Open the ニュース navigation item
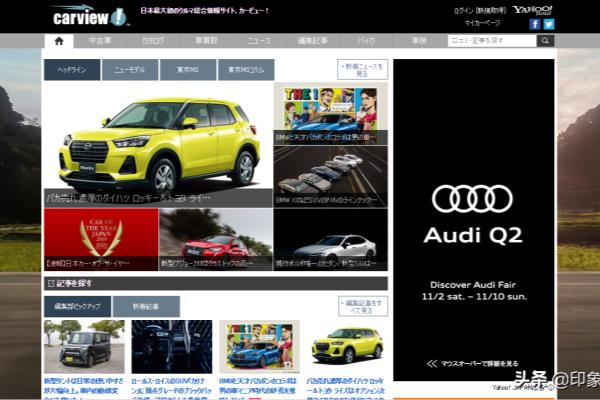Image resolution: width=600 pixels, height=400 pixels. point(259,41)
